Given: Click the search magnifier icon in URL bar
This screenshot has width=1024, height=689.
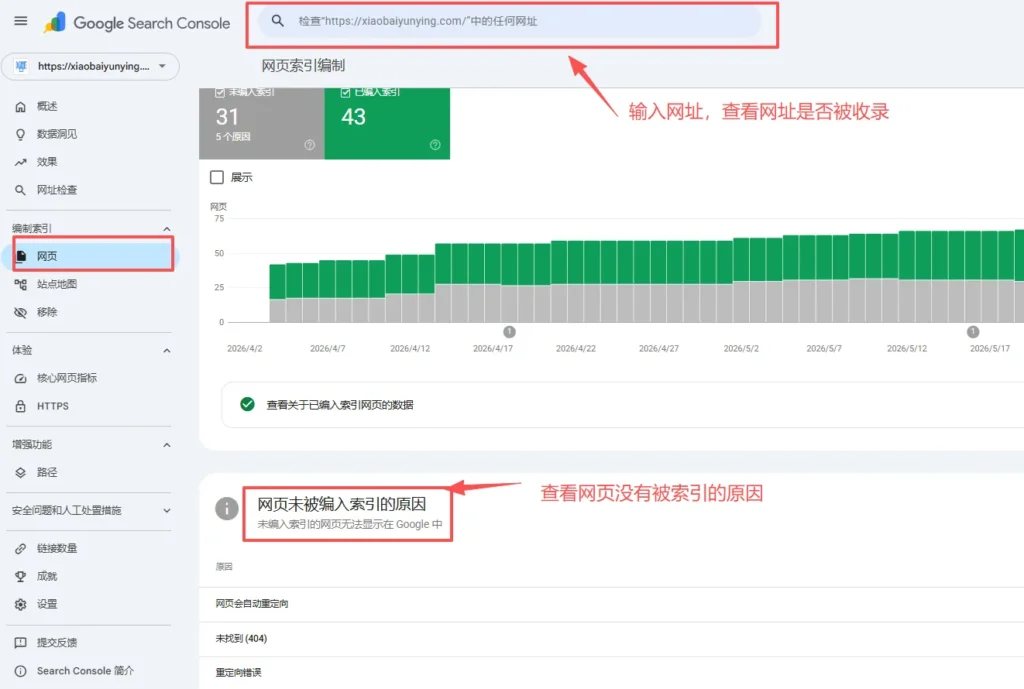Looking at the screenshot, I should pyautogui.click(x=278, y=21).
